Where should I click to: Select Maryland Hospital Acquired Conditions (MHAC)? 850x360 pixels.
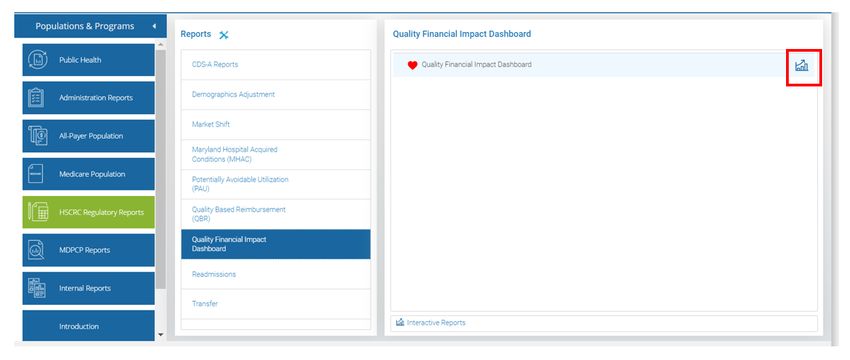[276, 155]
